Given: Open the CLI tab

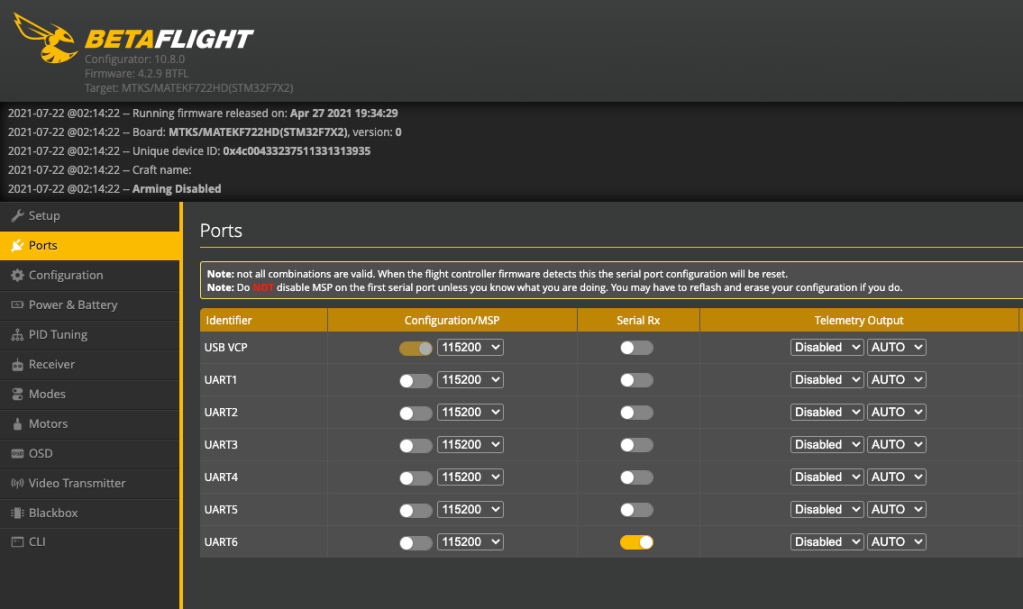Looking at the screenshot, I should coord(36,542).
